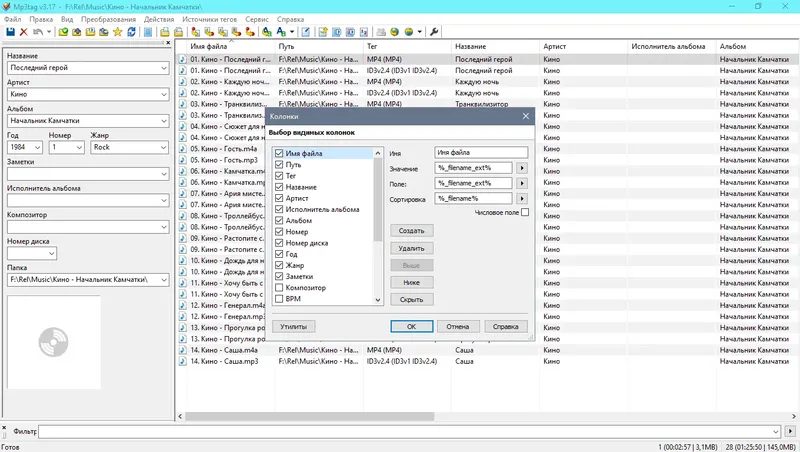Click the Фильтр input field
The image size is (800, 452).
pos(409,432)
